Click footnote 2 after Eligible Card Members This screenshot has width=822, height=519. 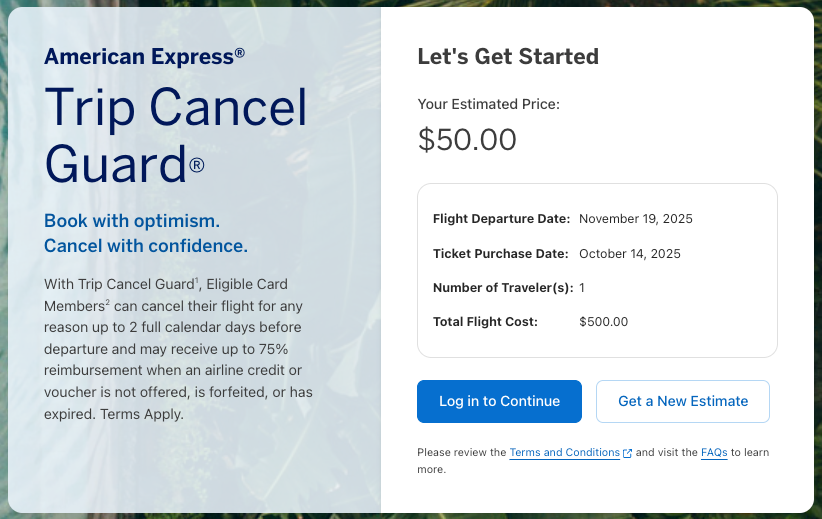(x=107, y=302)
